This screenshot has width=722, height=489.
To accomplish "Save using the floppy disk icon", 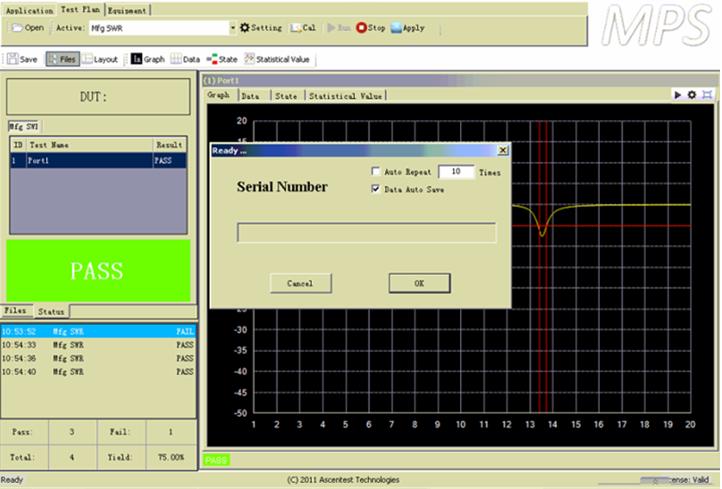I will coord(12,59).
